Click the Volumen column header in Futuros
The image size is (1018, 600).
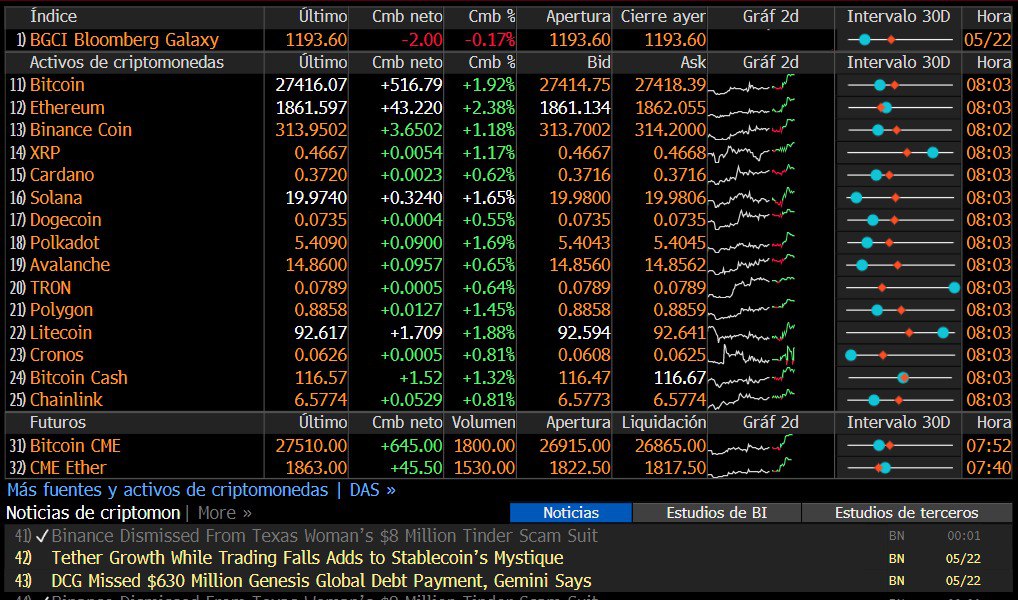click(484, 422)
